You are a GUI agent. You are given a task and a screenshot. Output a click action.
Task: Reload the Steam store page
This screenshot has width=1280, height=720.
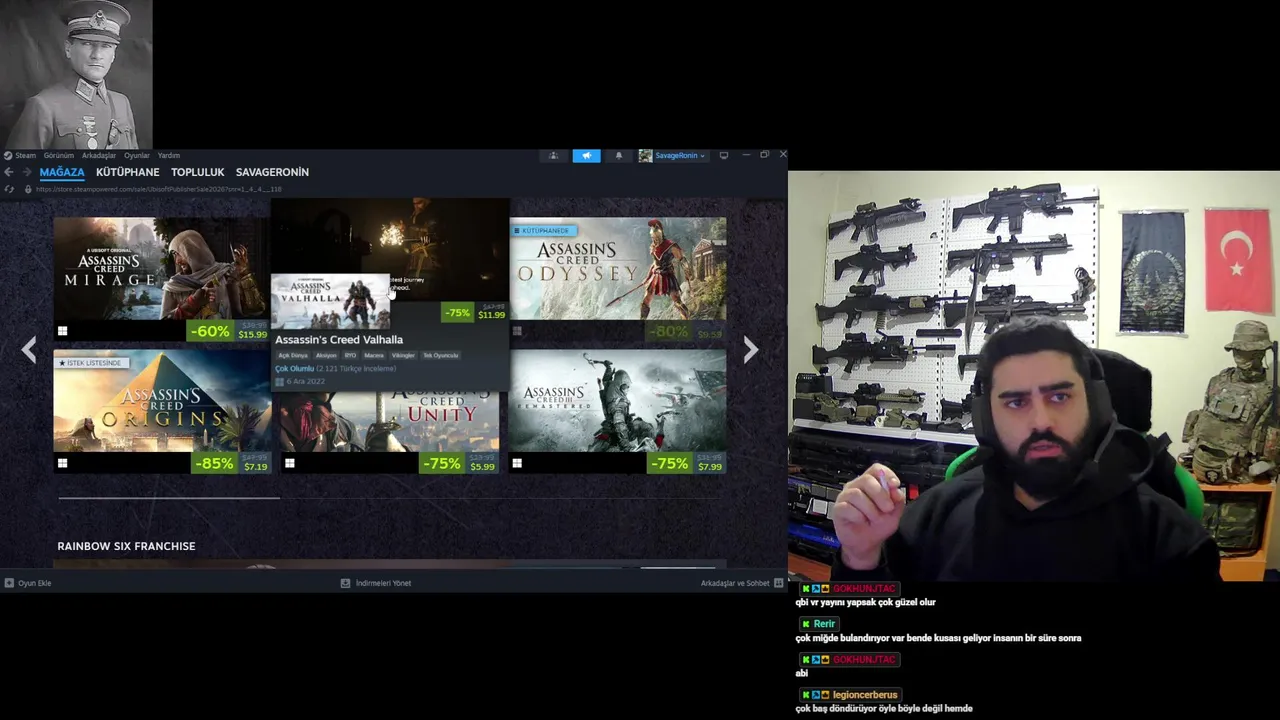click(9, 189)
